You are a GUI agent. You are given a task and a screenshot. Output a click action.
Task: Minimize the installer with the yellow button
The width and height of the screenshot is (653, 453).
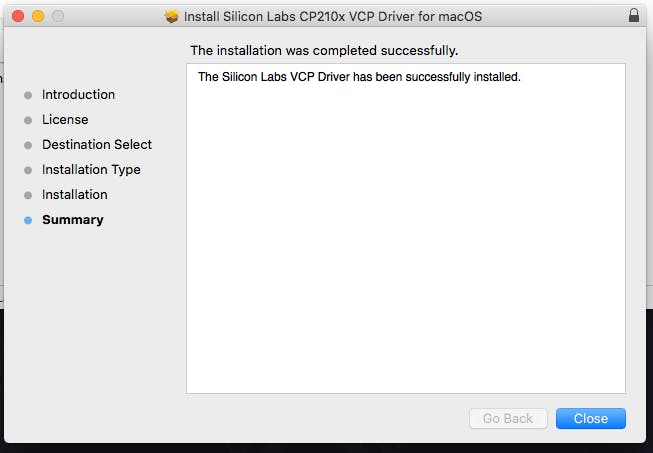(x=38, y=16)
